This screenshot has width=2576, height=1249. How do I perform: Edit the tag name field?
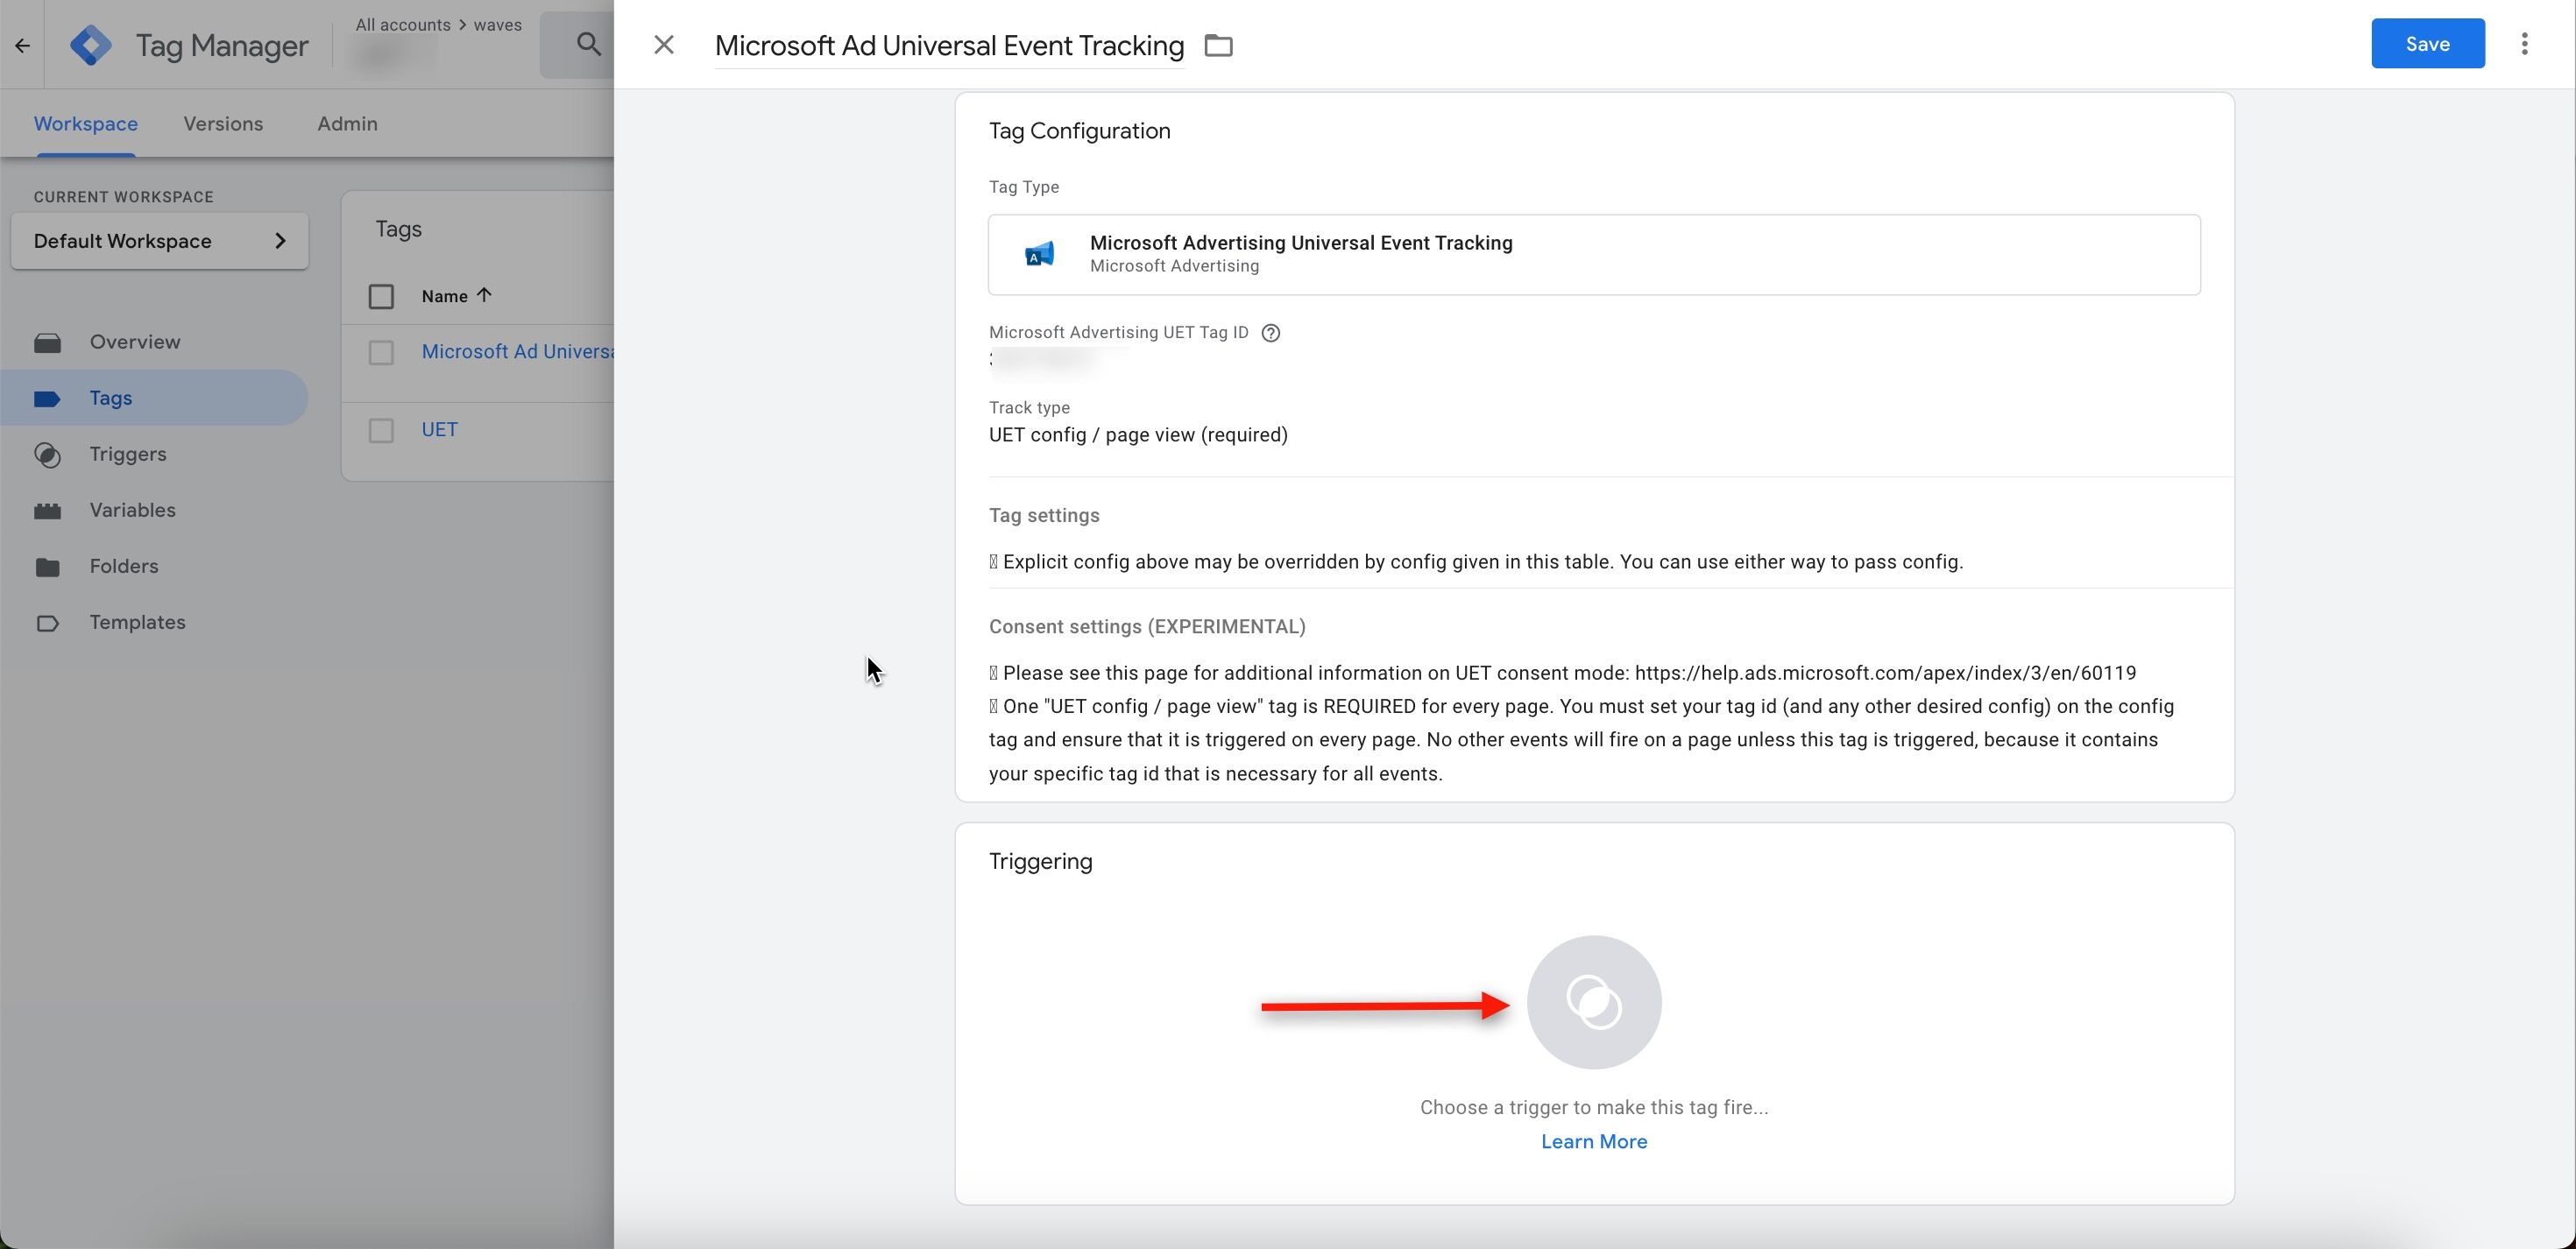[949, 46]
